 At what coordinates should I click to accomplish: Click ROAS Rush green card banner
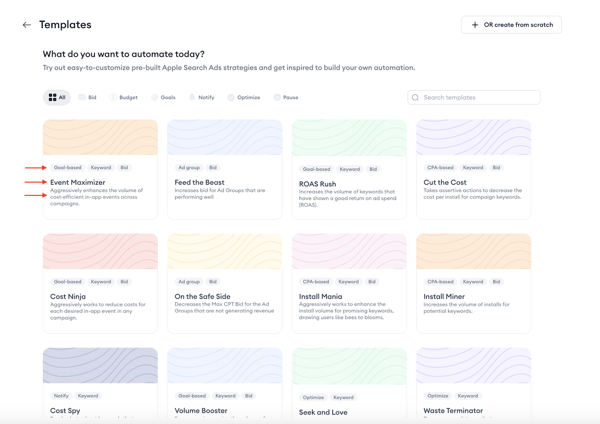(349, 138)
